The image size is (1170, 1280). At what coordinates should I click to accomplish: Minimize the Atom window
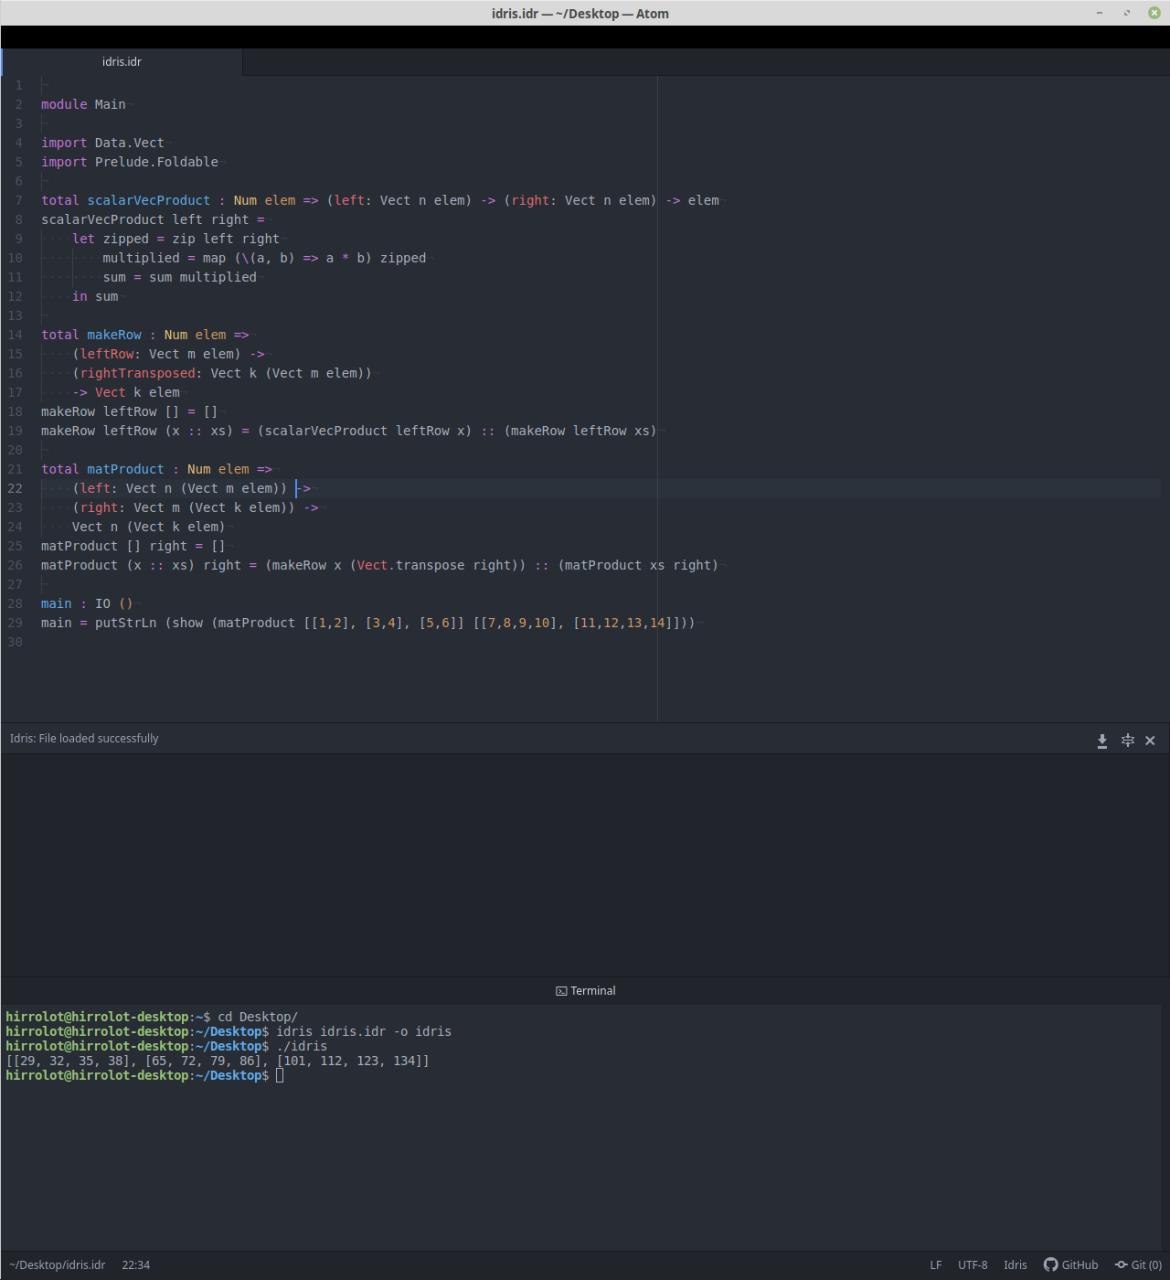pyautogui.click(x=1100, y=13)
